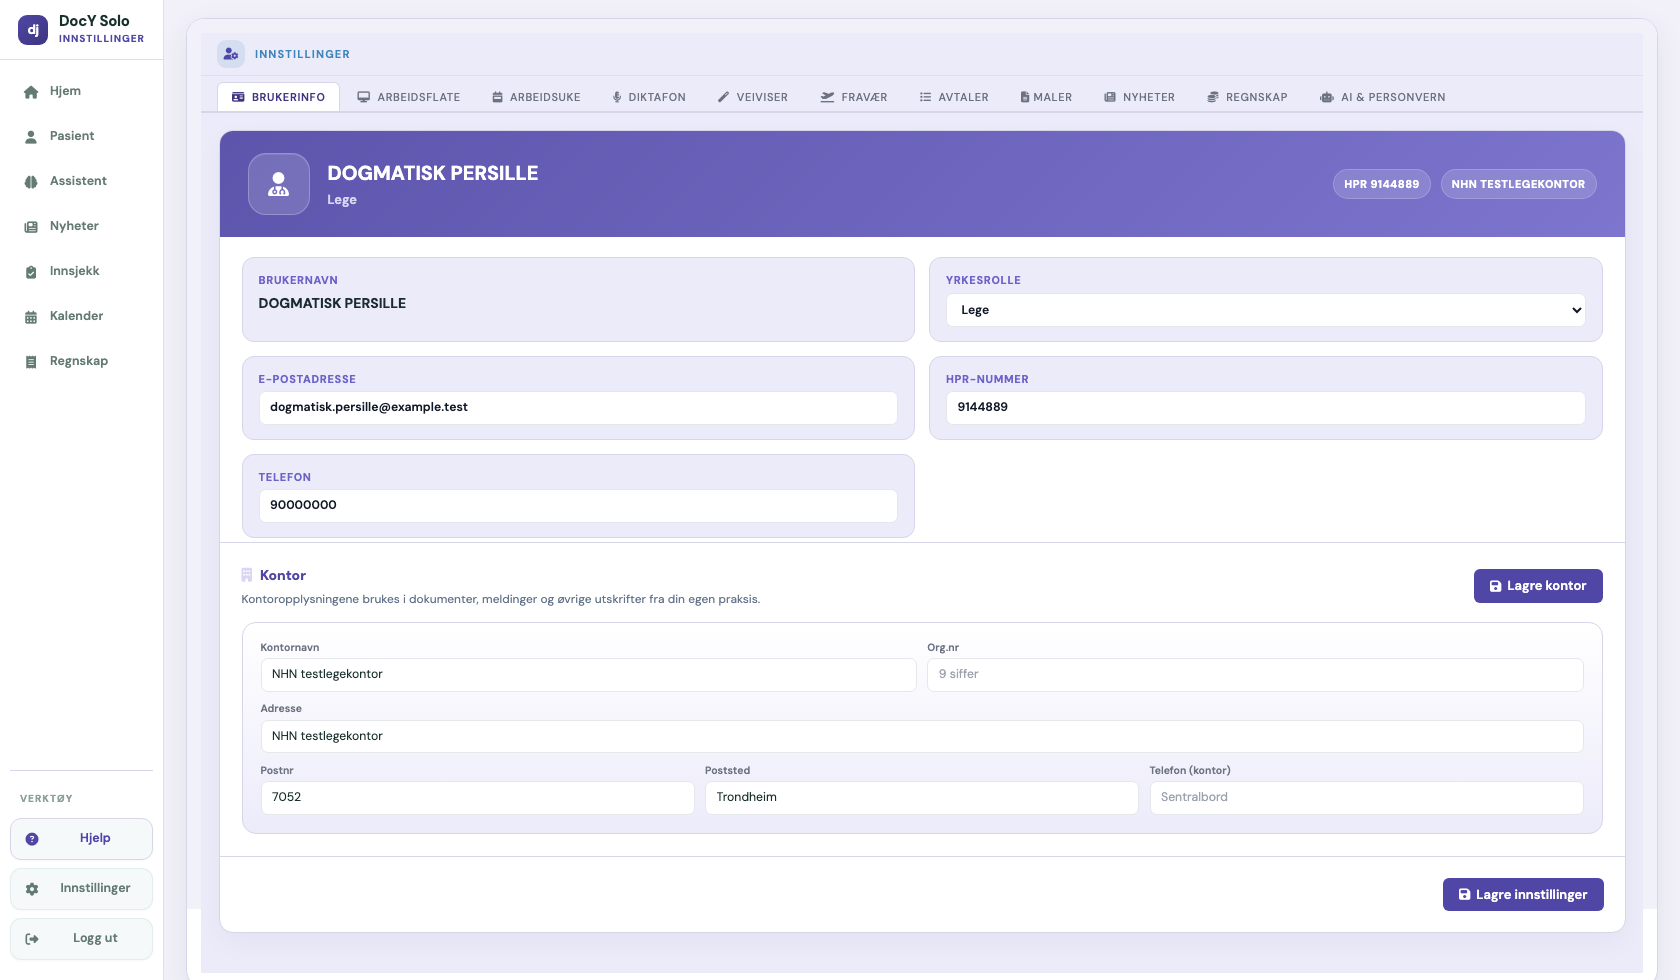Click the Hjem house icon

pos(31,91)
